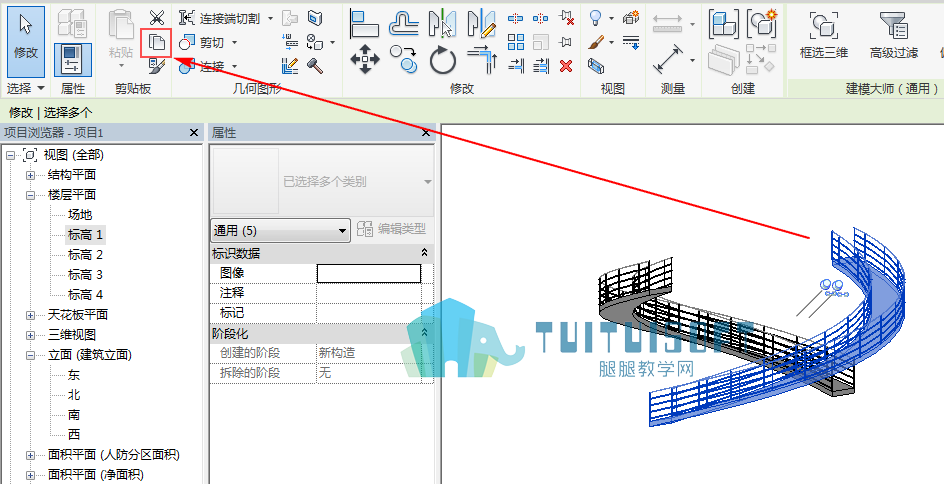Screen dimensions: 944x484
Task: Click the Create Parts icon with spark
Action: [762, 23]
